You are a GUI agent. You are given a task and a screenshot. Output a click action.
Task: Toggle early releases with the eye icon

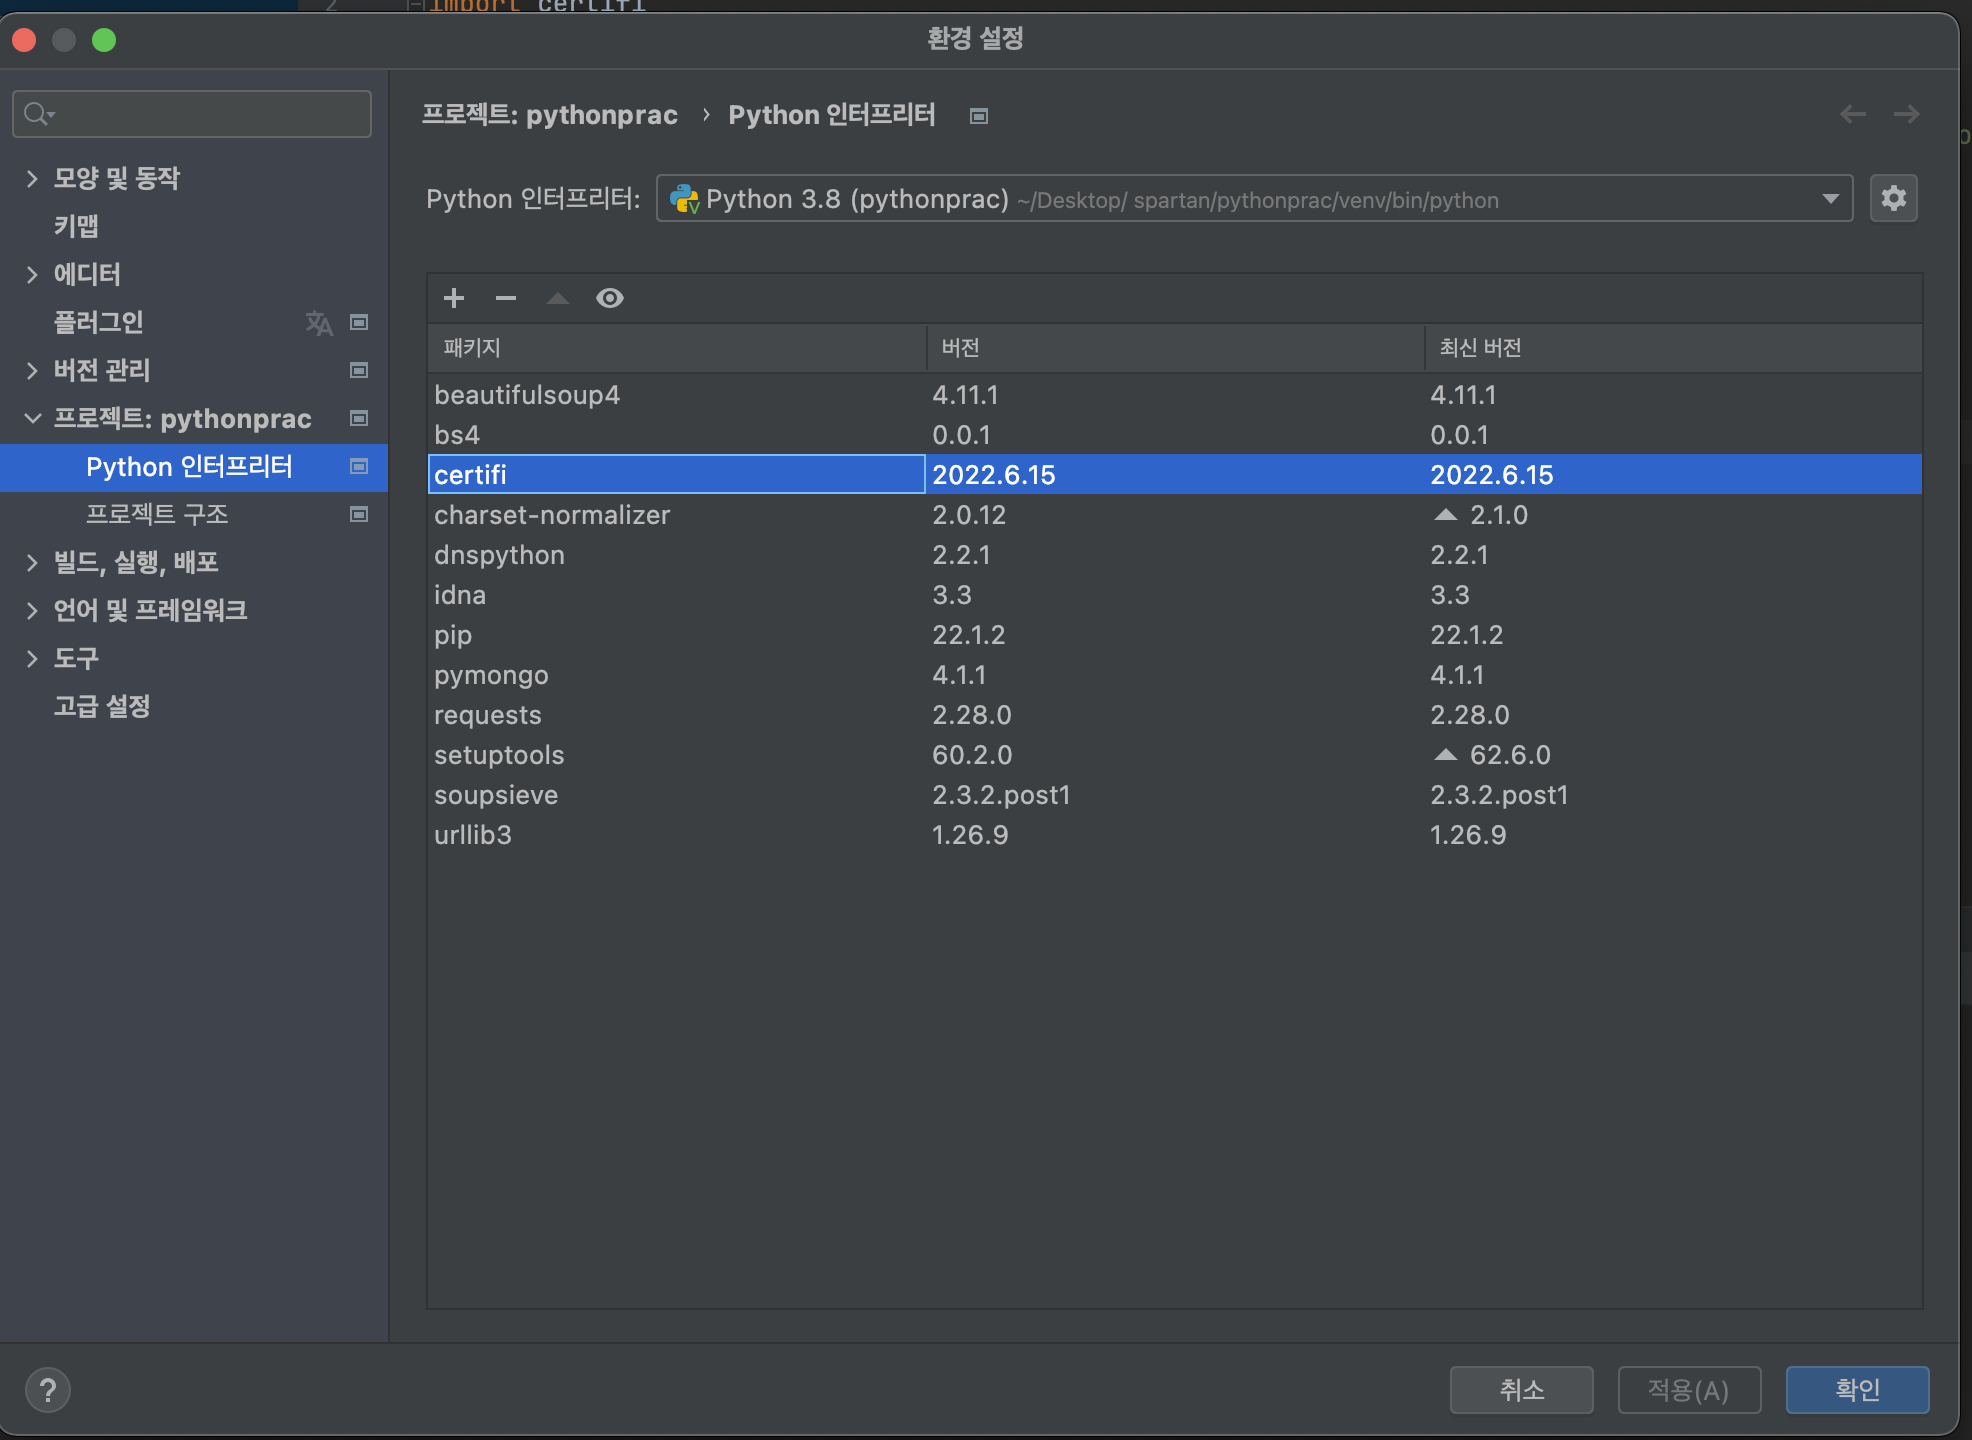pos(609,298)
